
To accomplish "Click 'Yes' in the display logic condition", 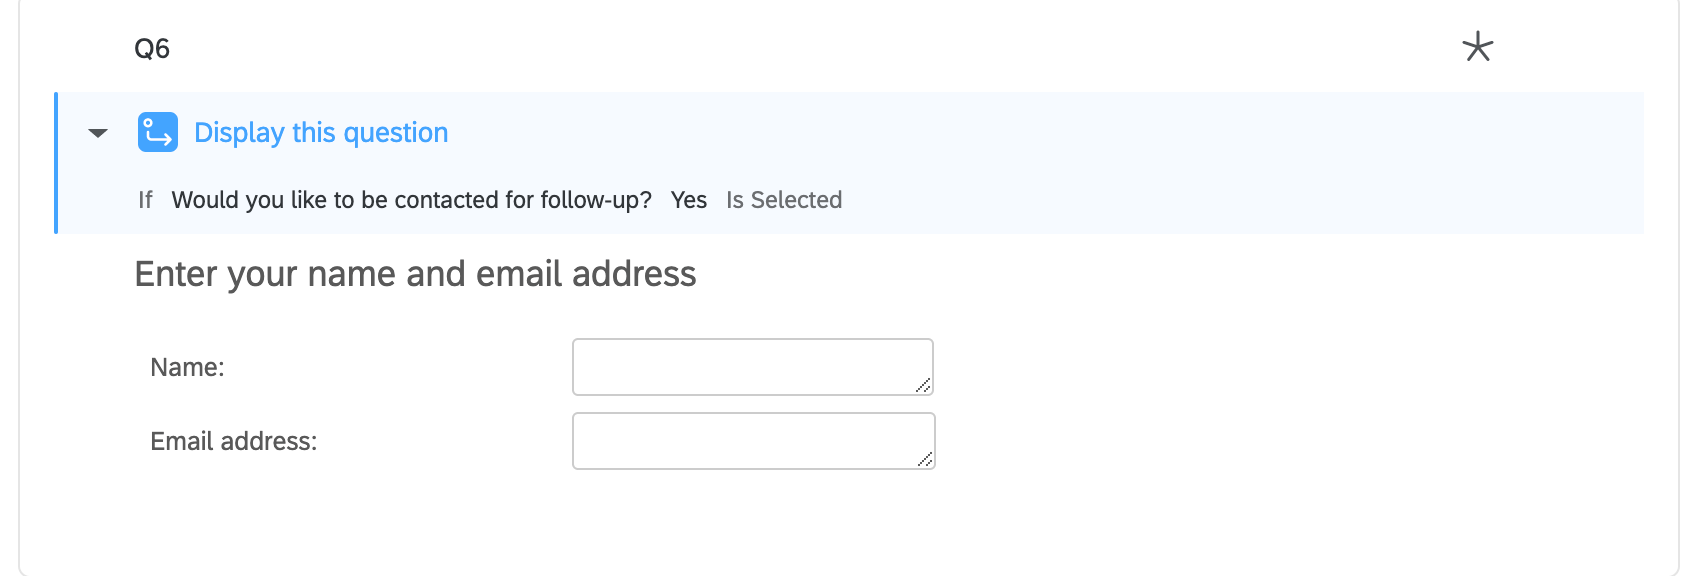I will (688, 199).
